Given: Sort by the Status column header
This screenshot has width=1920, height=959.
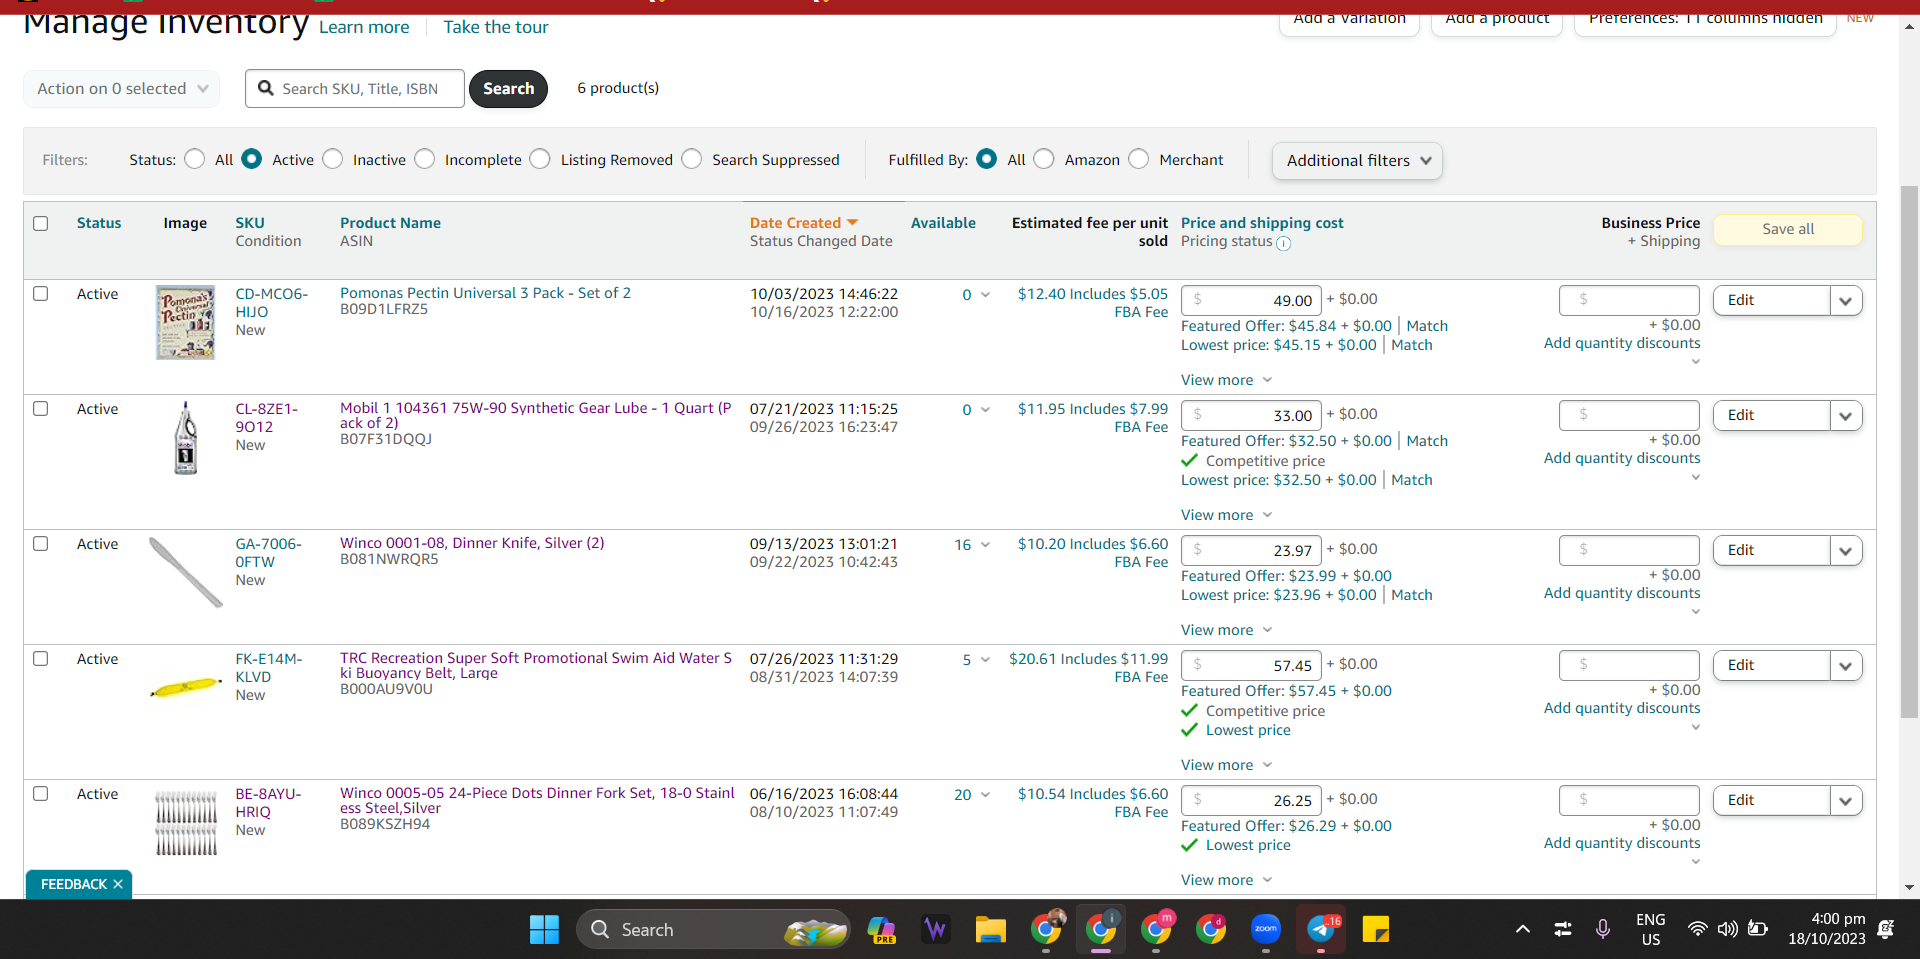Looking at the screenshot, I should [99, 223].
